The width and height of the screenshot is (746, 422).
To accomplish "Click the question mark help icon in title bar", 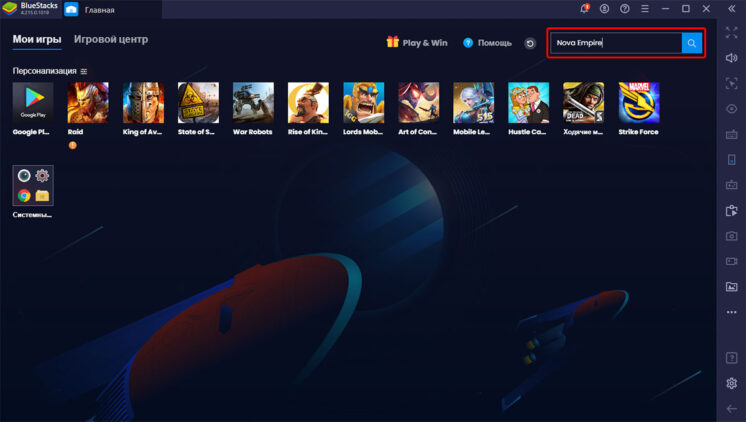I will 624,9.
